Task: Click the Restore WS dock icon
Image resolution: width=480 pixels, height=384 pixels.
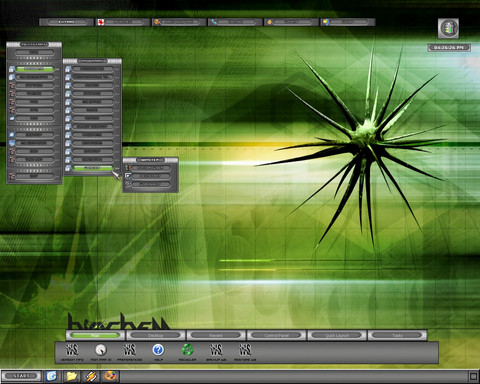Action: pyautogui.click(x=245, y=350)
